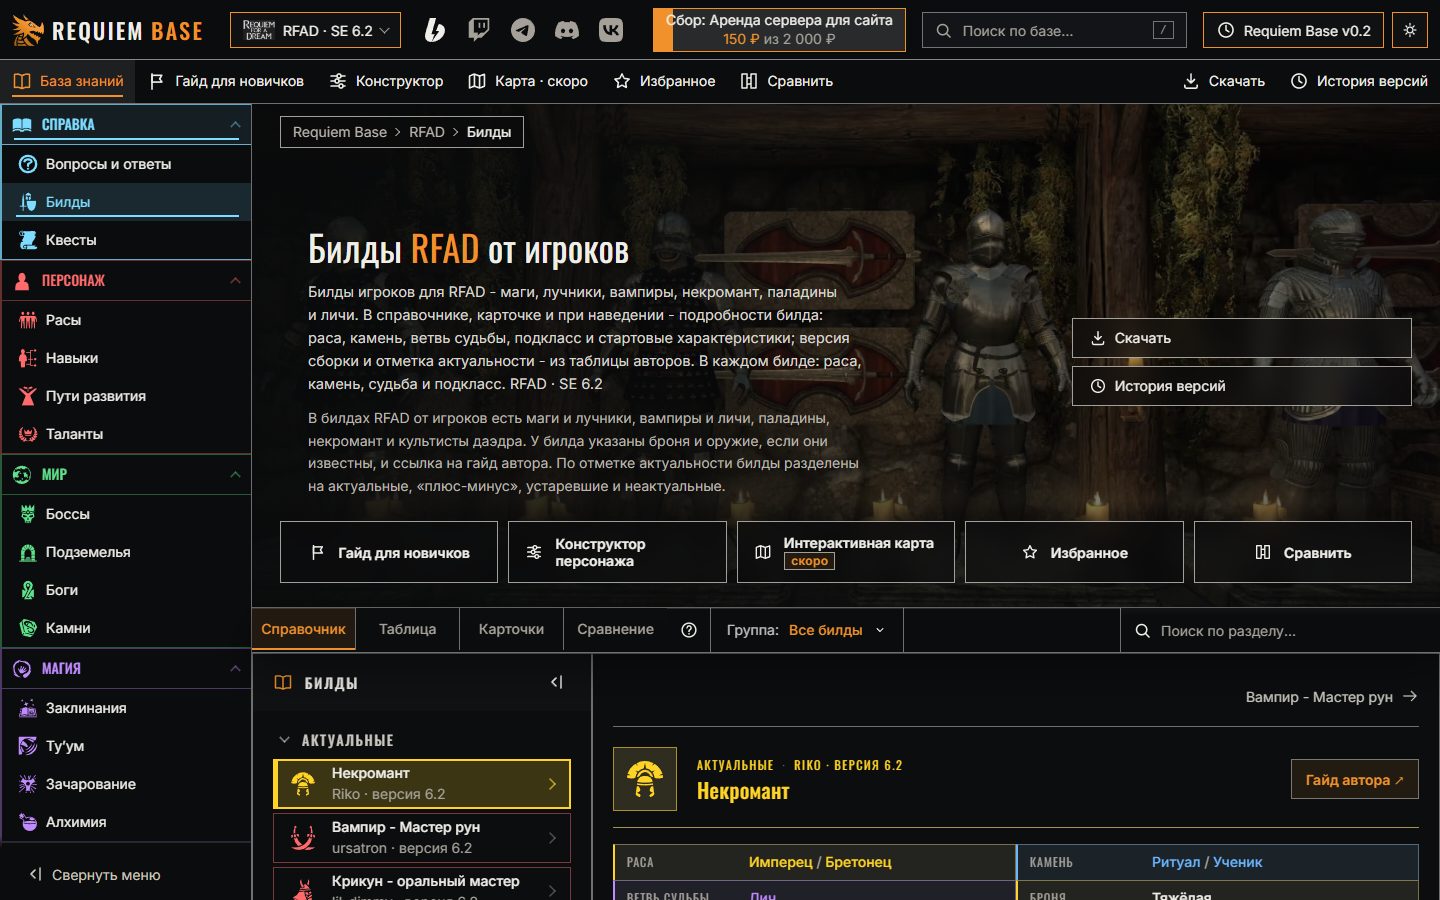Click the Боссы skull icon in sidebar

click(x=28, y=514)
